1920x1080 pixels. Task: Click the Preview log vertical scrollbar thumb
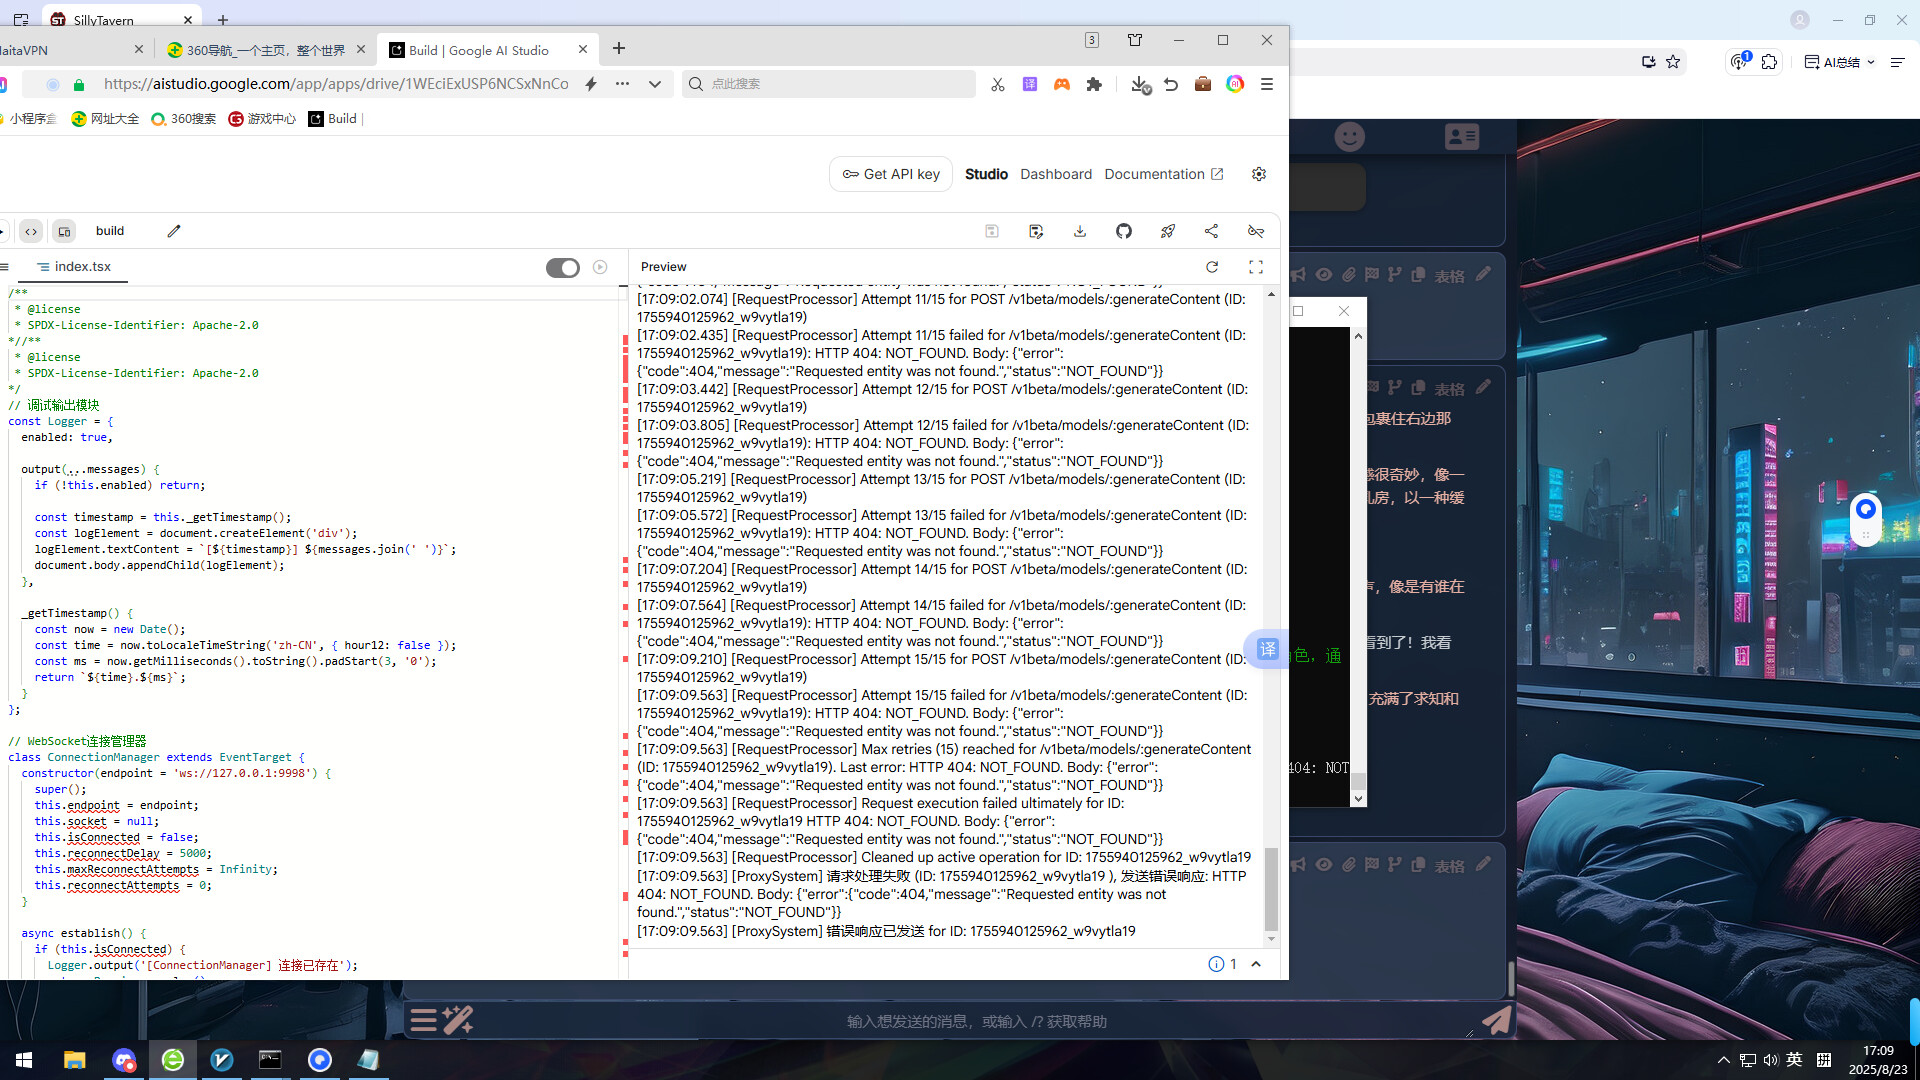tap(1271, 888)
